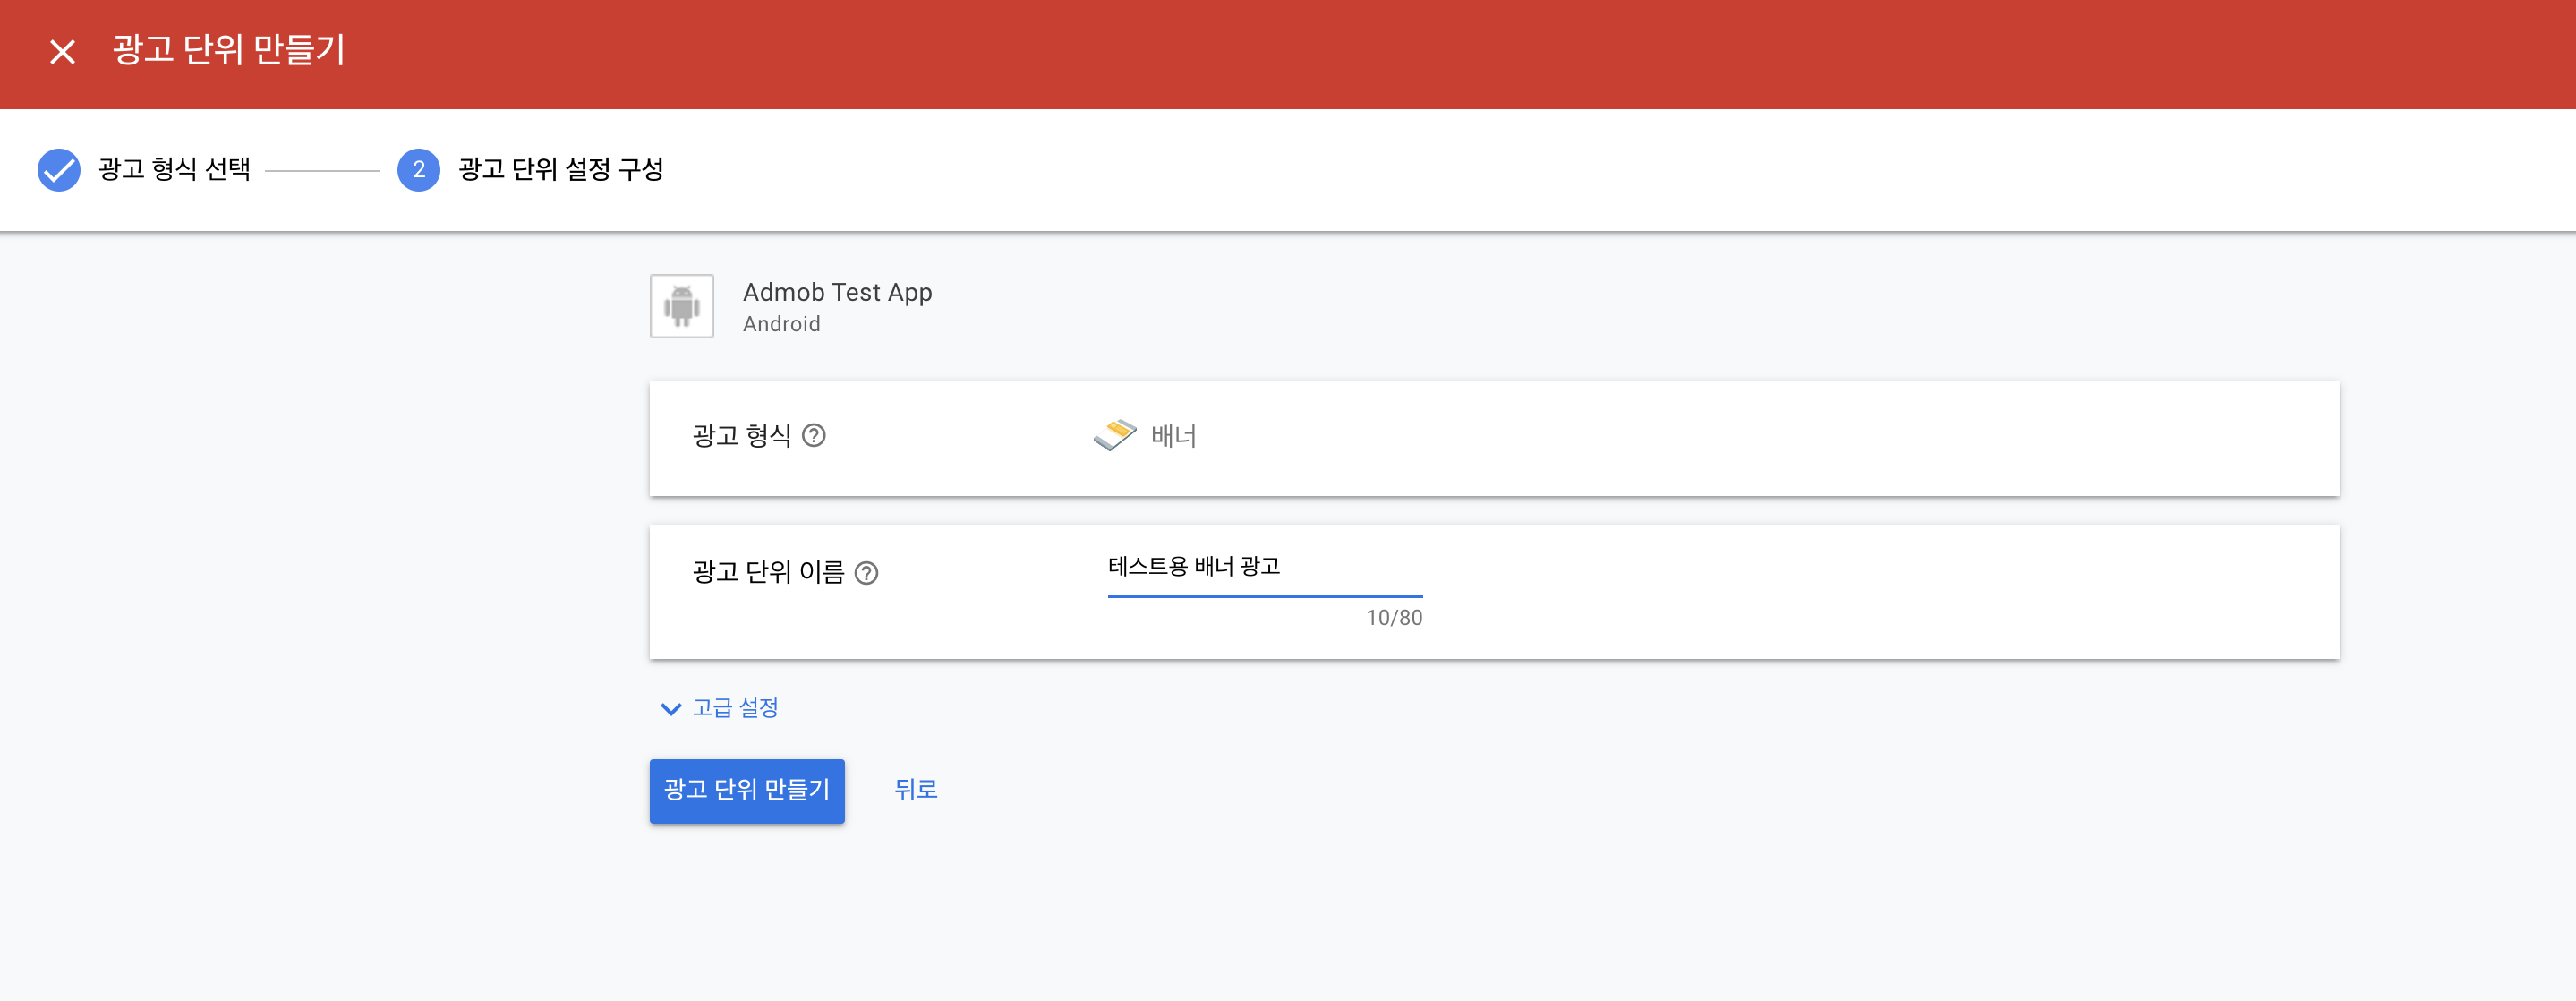Open help for 광고 형식
Screen dimensions: 2576x1001
click(x=814, y=436)
